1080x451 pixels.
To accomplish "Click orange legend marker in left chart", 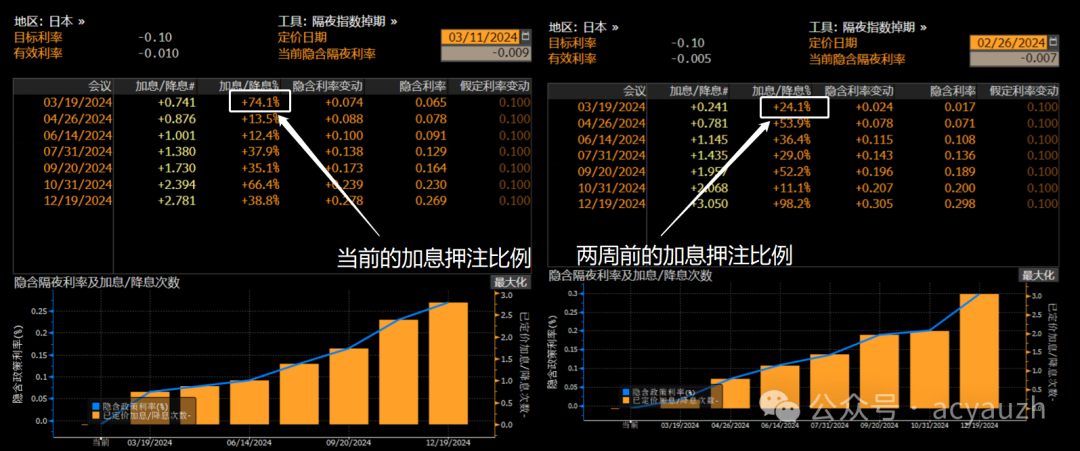I will [x=96, y=413].
